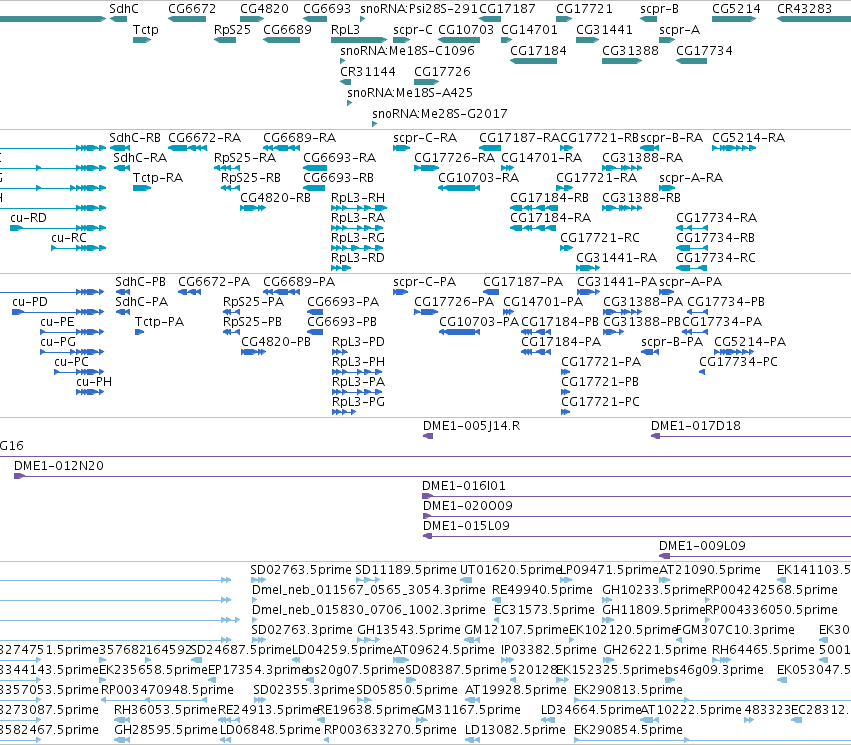
Task: Click the CG17726 gene label
Action: (442, 72)
